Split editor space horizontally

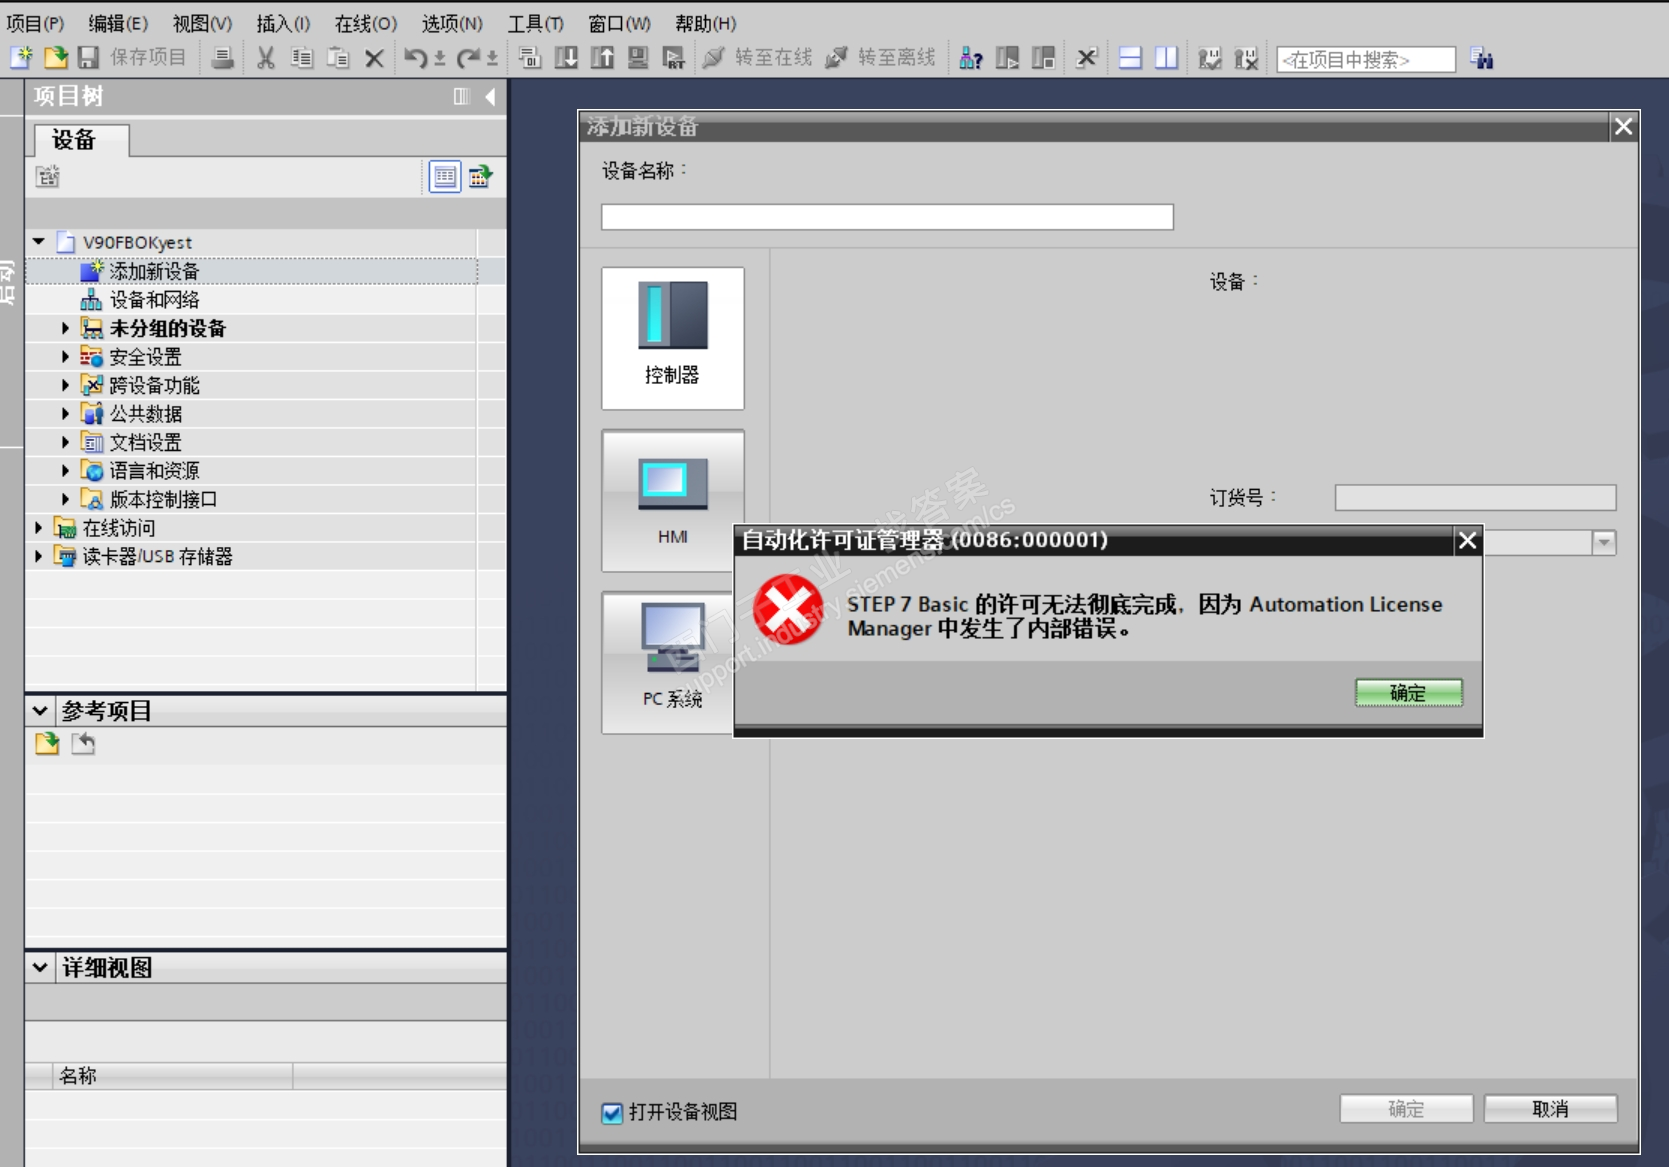click(x=1130, y=58)
